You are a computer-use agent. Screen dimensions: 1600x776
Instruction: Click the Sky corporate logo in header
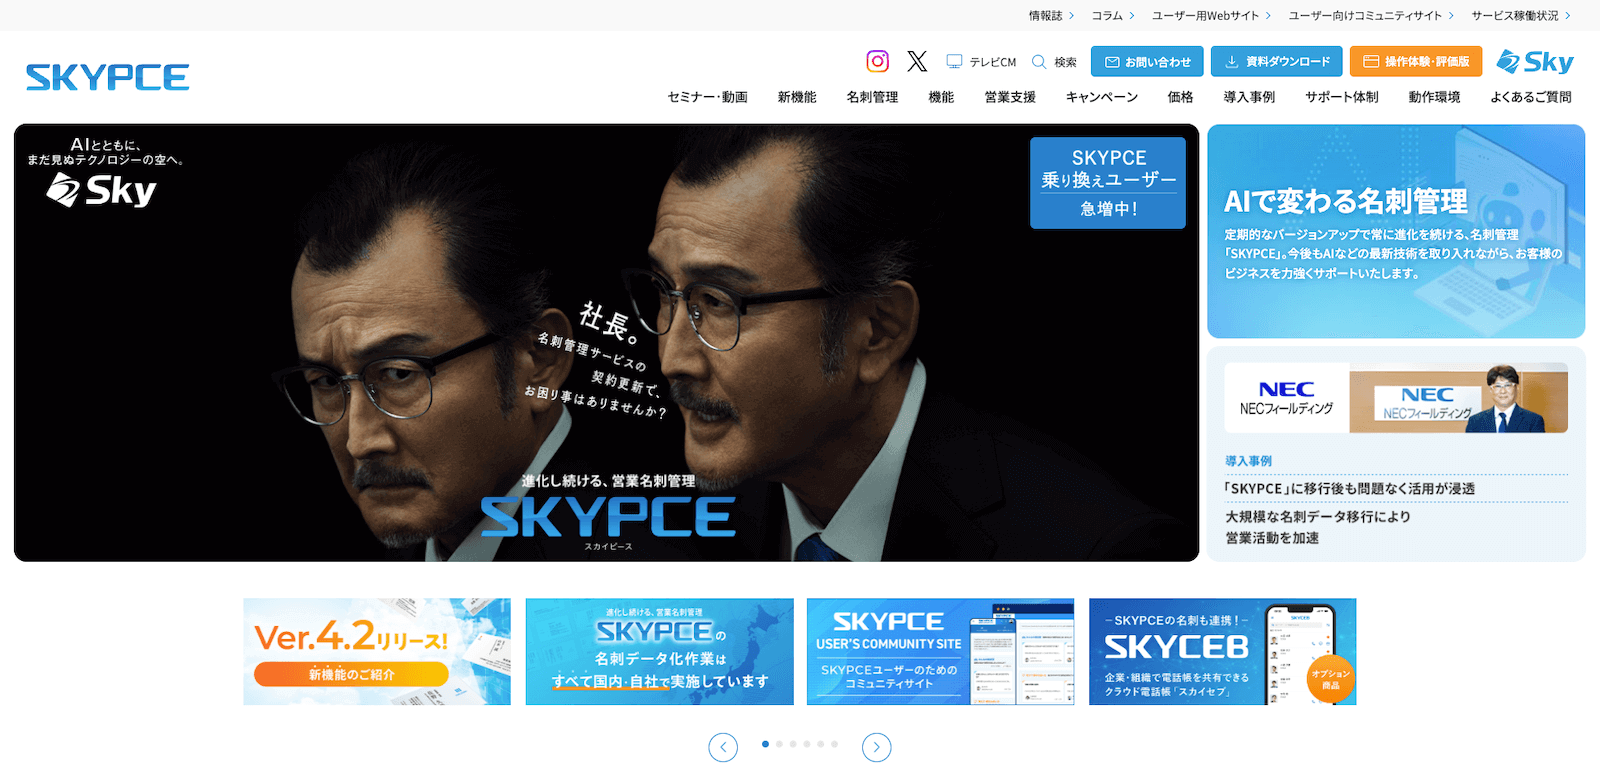point(1535,62)
